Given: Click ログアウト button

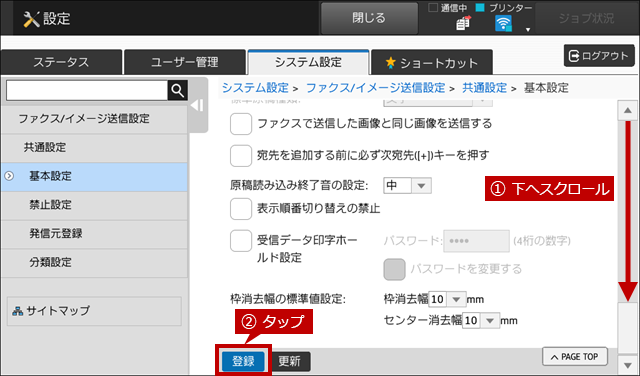Looking at the screenshot, I should [x=599, y=56].
